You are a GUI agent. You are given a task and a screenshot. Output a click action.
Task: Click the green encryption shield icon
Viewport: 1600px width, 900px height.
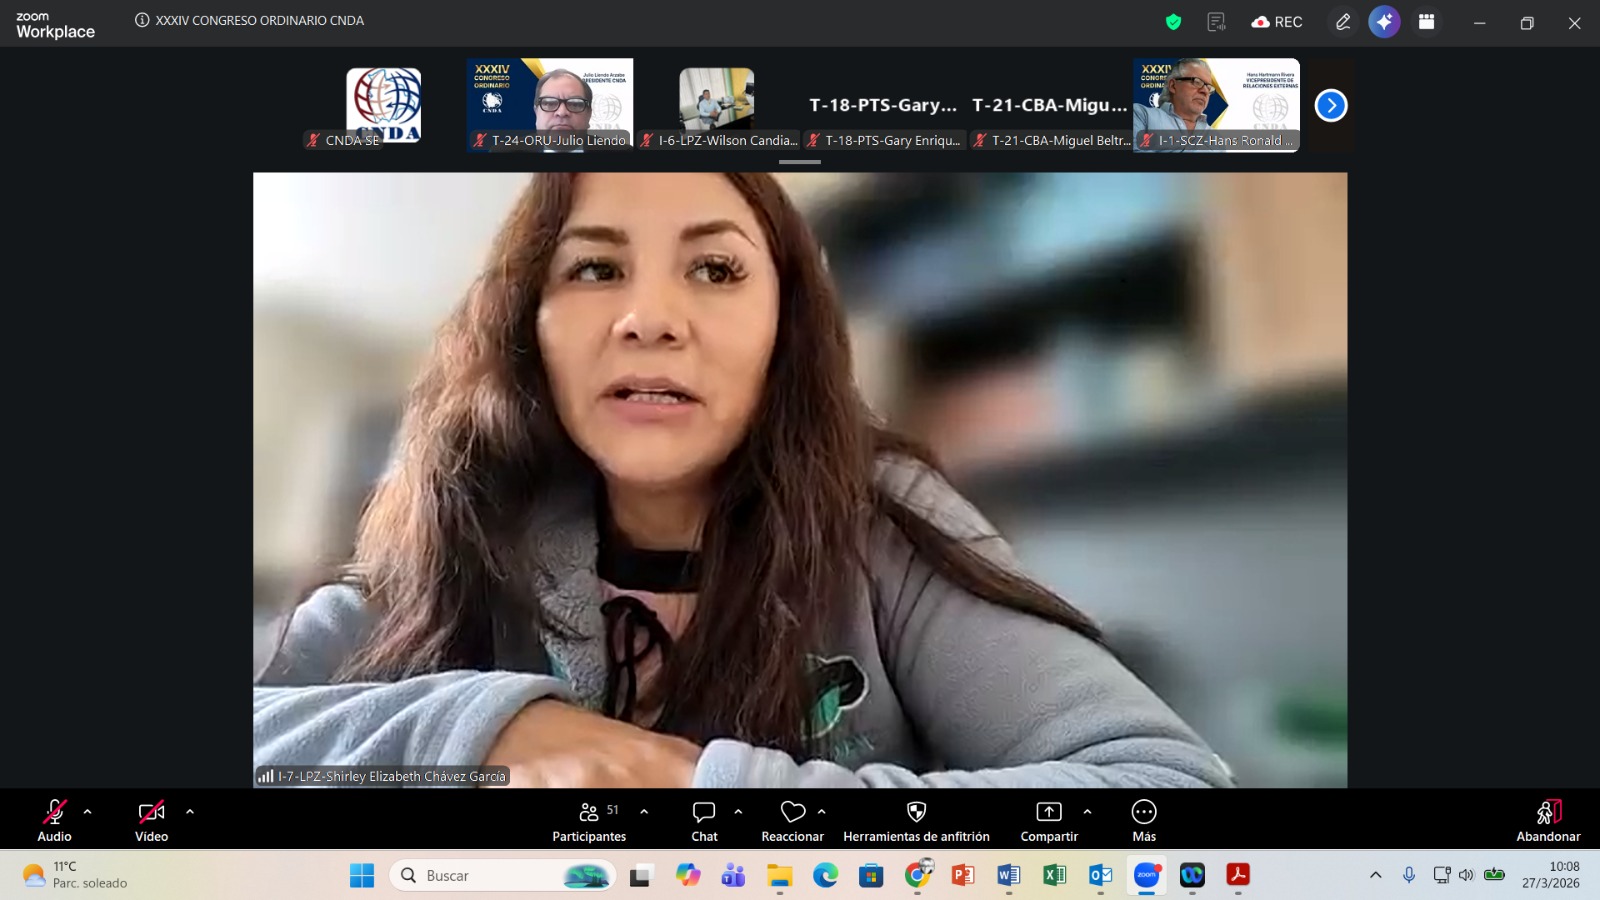(1173, 22)
